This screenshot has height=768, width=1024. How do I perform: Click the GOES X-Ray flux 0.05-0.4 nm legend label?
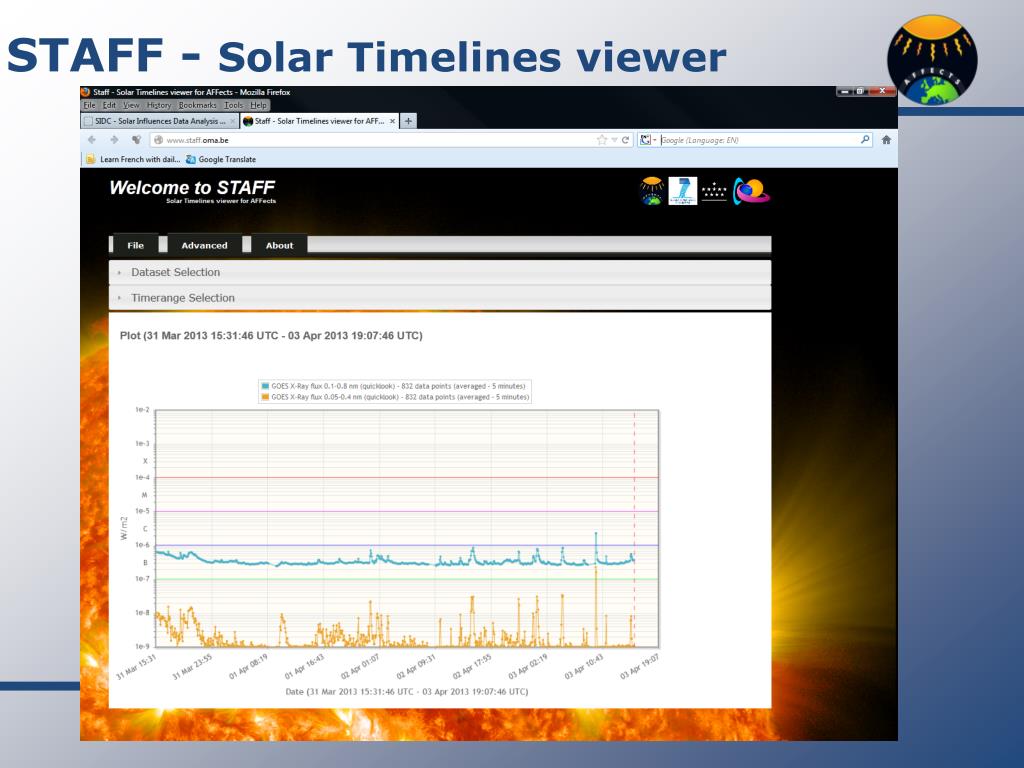click(x=400, y=397)
